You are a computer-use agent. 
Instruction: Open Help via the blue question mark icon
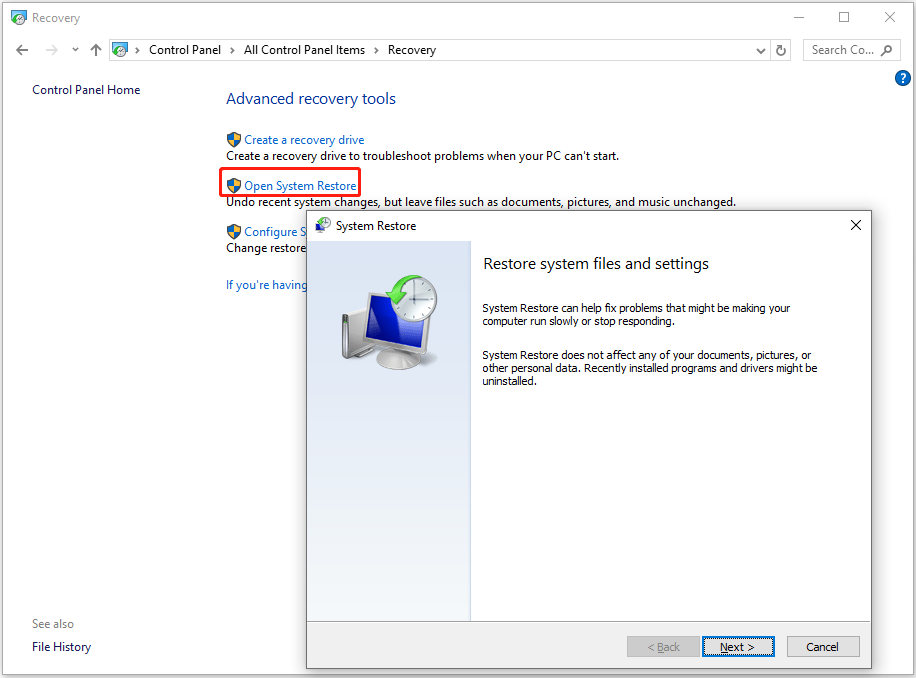[x=903, y=77]
